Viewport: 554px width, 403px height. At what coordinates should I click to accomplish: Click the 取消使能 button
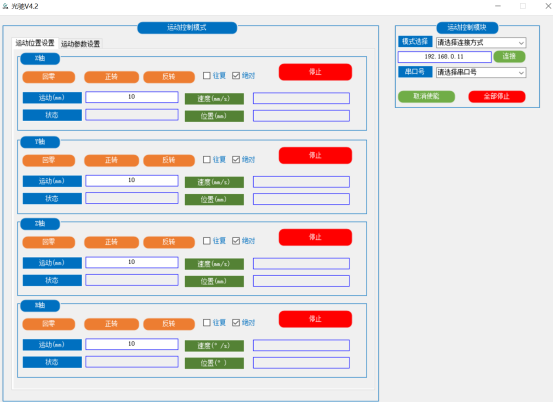click(426, 96)
